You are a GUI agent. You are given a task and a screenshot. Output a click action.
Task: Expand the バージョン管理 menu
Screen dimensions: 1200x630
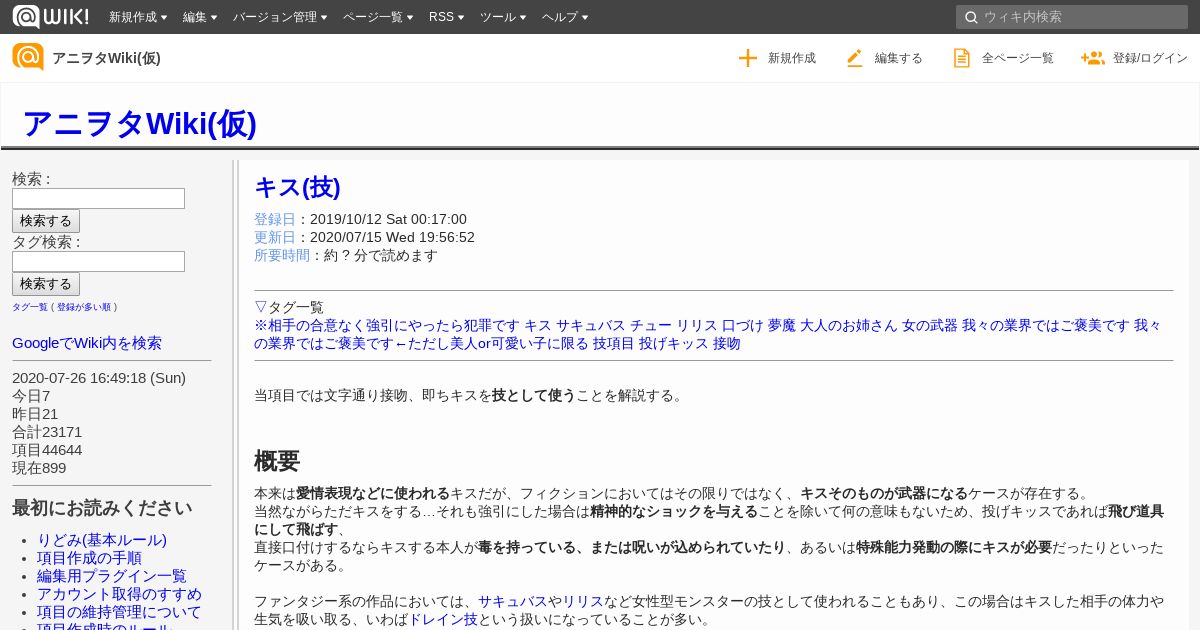(280, 17)
